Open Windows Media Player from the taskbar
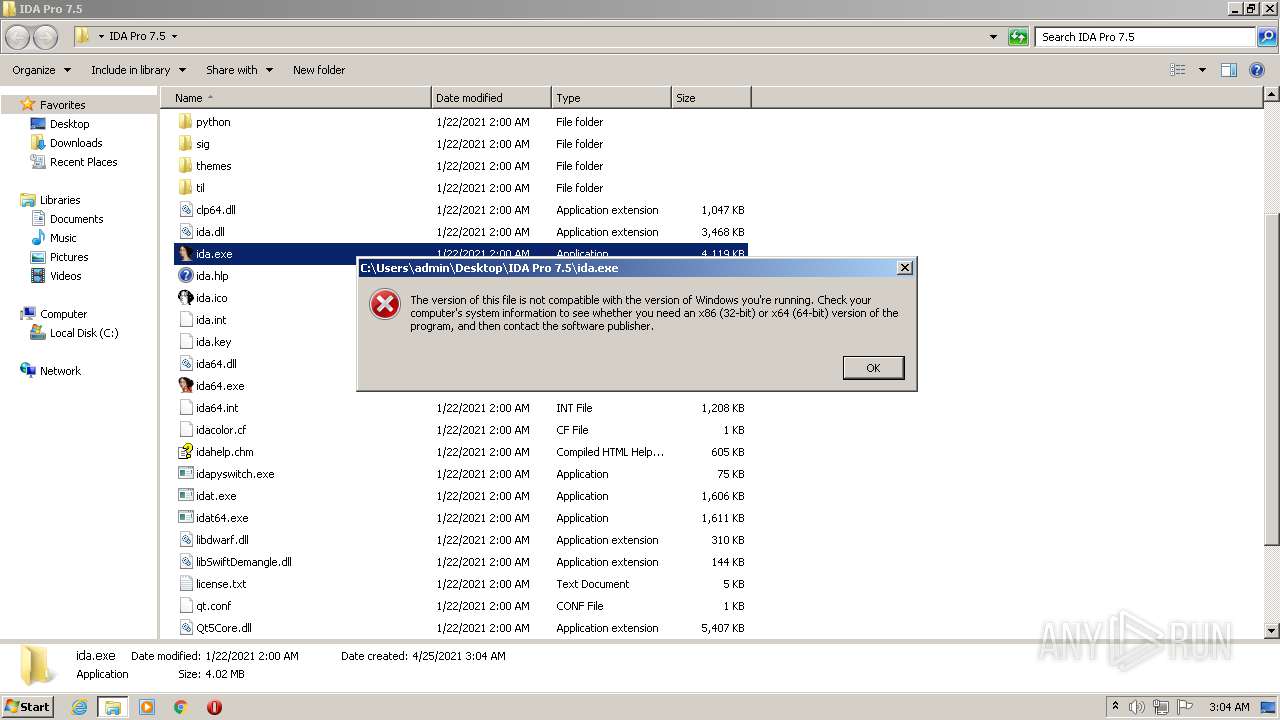The height and width of the screenshot is (720, 1280). tap(147, 707)
